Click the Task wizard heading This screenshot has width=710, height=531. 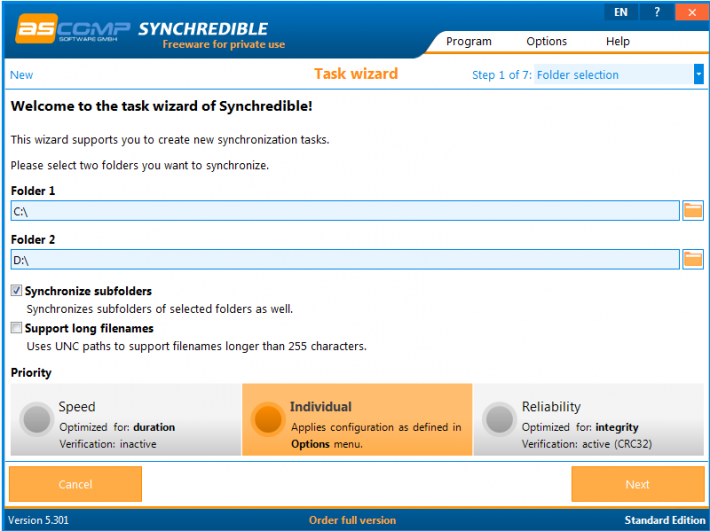point(356,74)
